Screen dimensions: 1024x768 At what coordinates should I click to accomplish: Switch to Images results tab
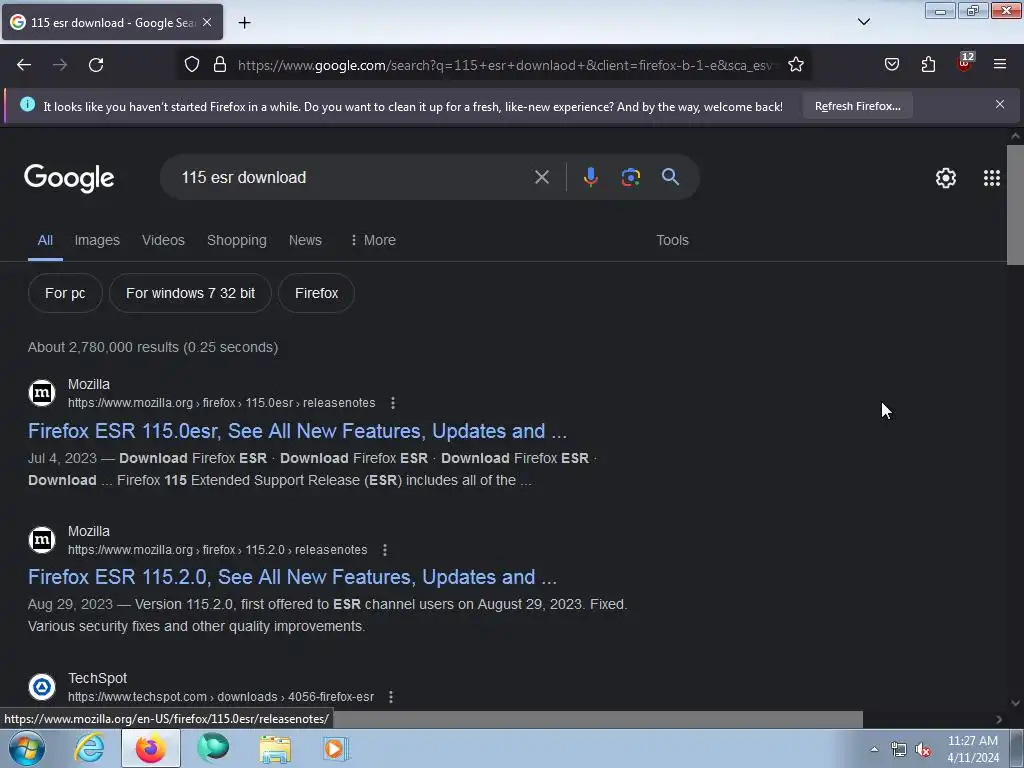tap(97, 240)
